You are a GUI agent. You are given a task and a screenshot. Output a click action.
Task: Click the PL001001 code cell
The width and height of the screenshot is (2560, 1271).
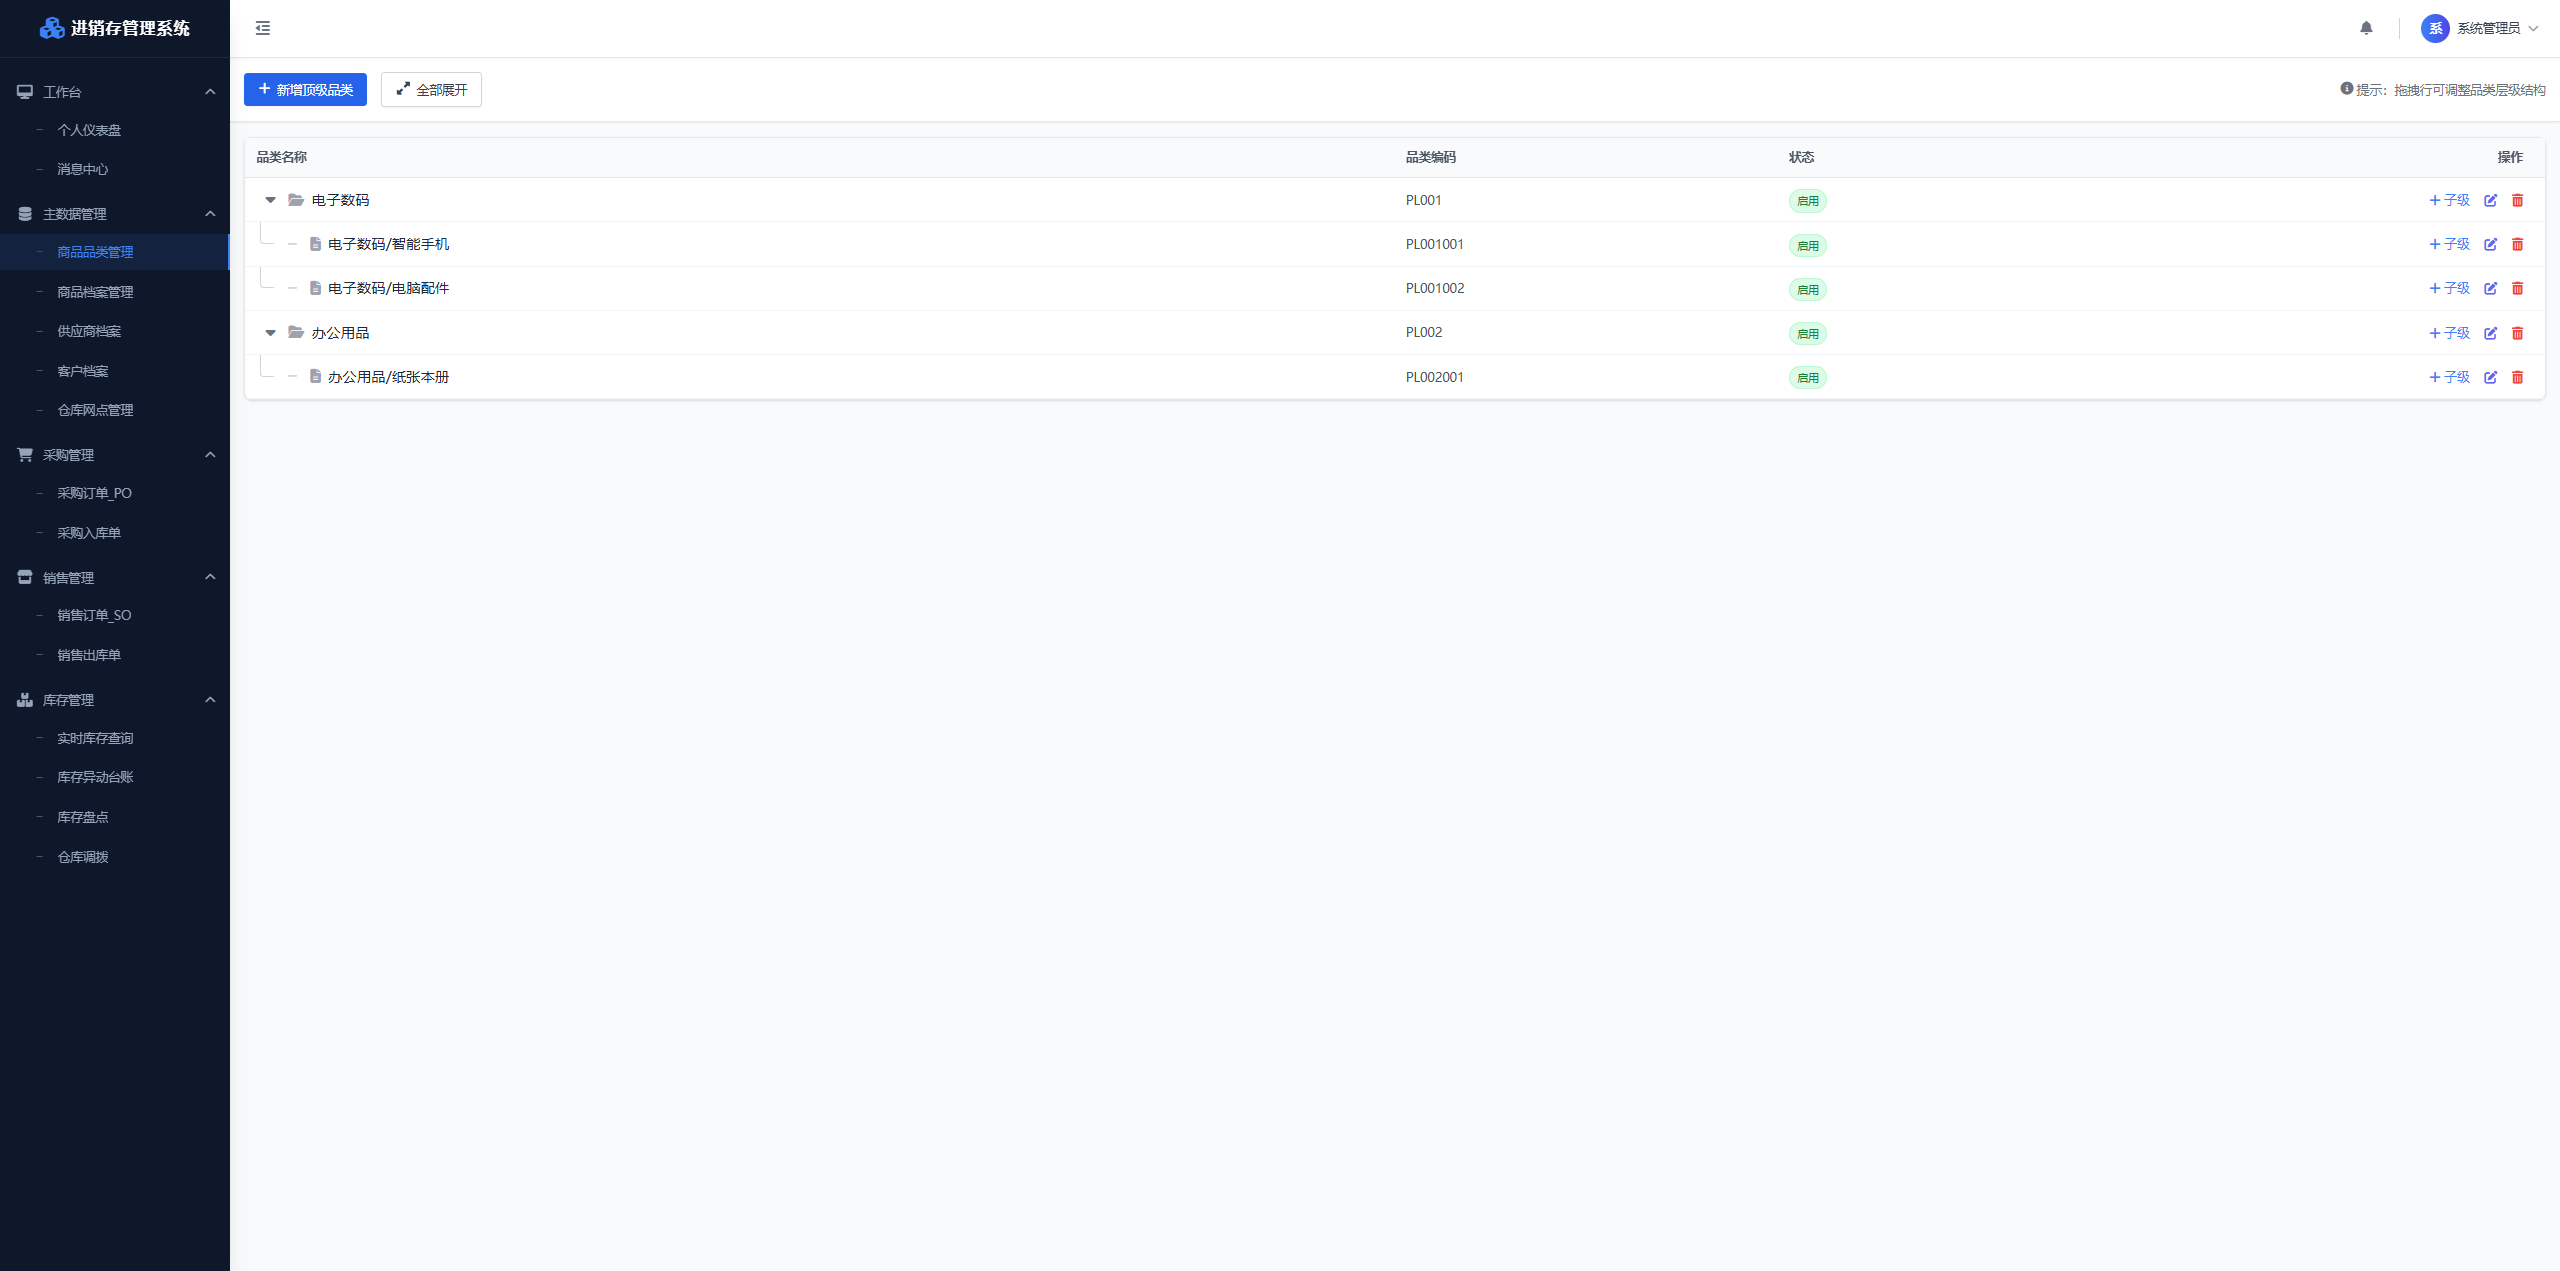(1434, 244)
